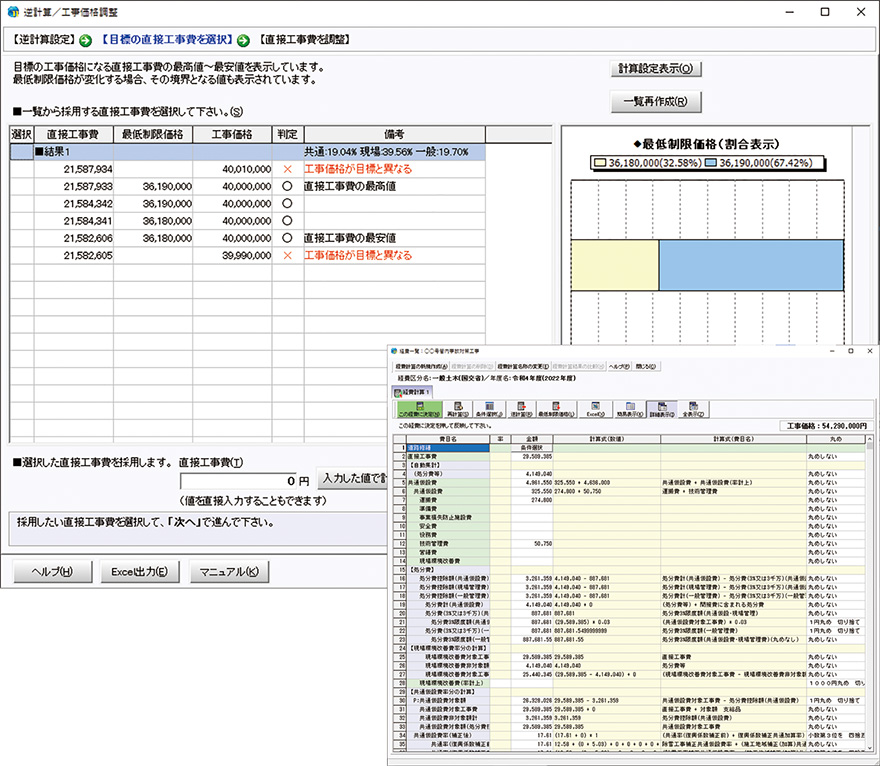The height and width of the screenshot is (766, 880).
Task: Click the この経費に決定 toolbar icon
Action: click(413, 409)
